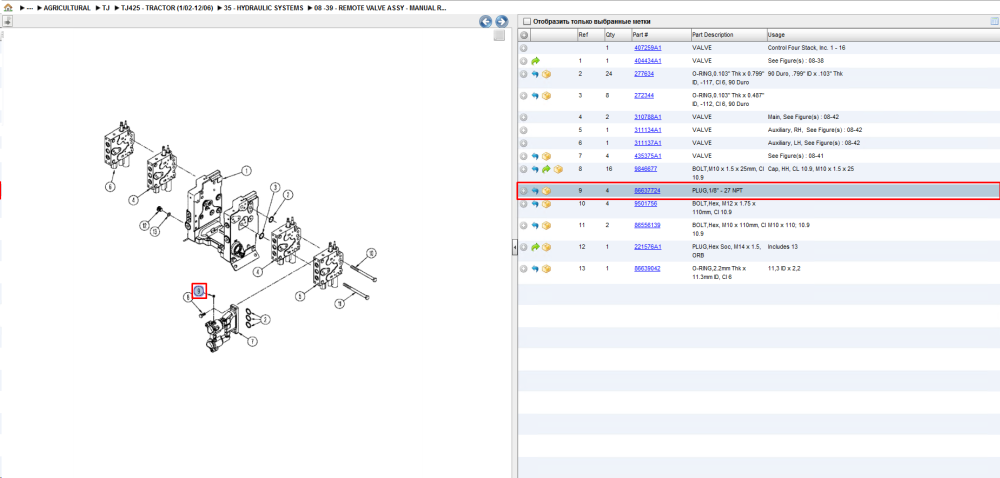Click the box icon in the 435375A1 row
This screenshot has width=1000, height=478.
(x=547, y=156)
